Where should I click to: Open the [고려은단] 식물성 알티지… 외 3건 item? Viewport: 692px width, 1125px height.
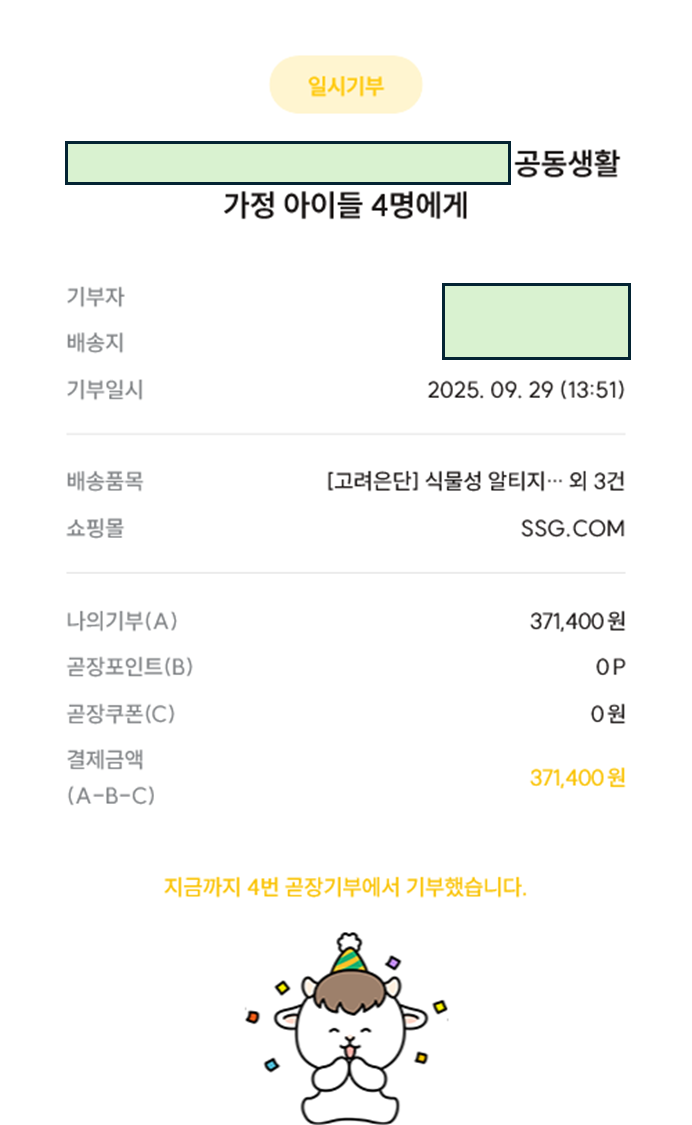(475, 482)
